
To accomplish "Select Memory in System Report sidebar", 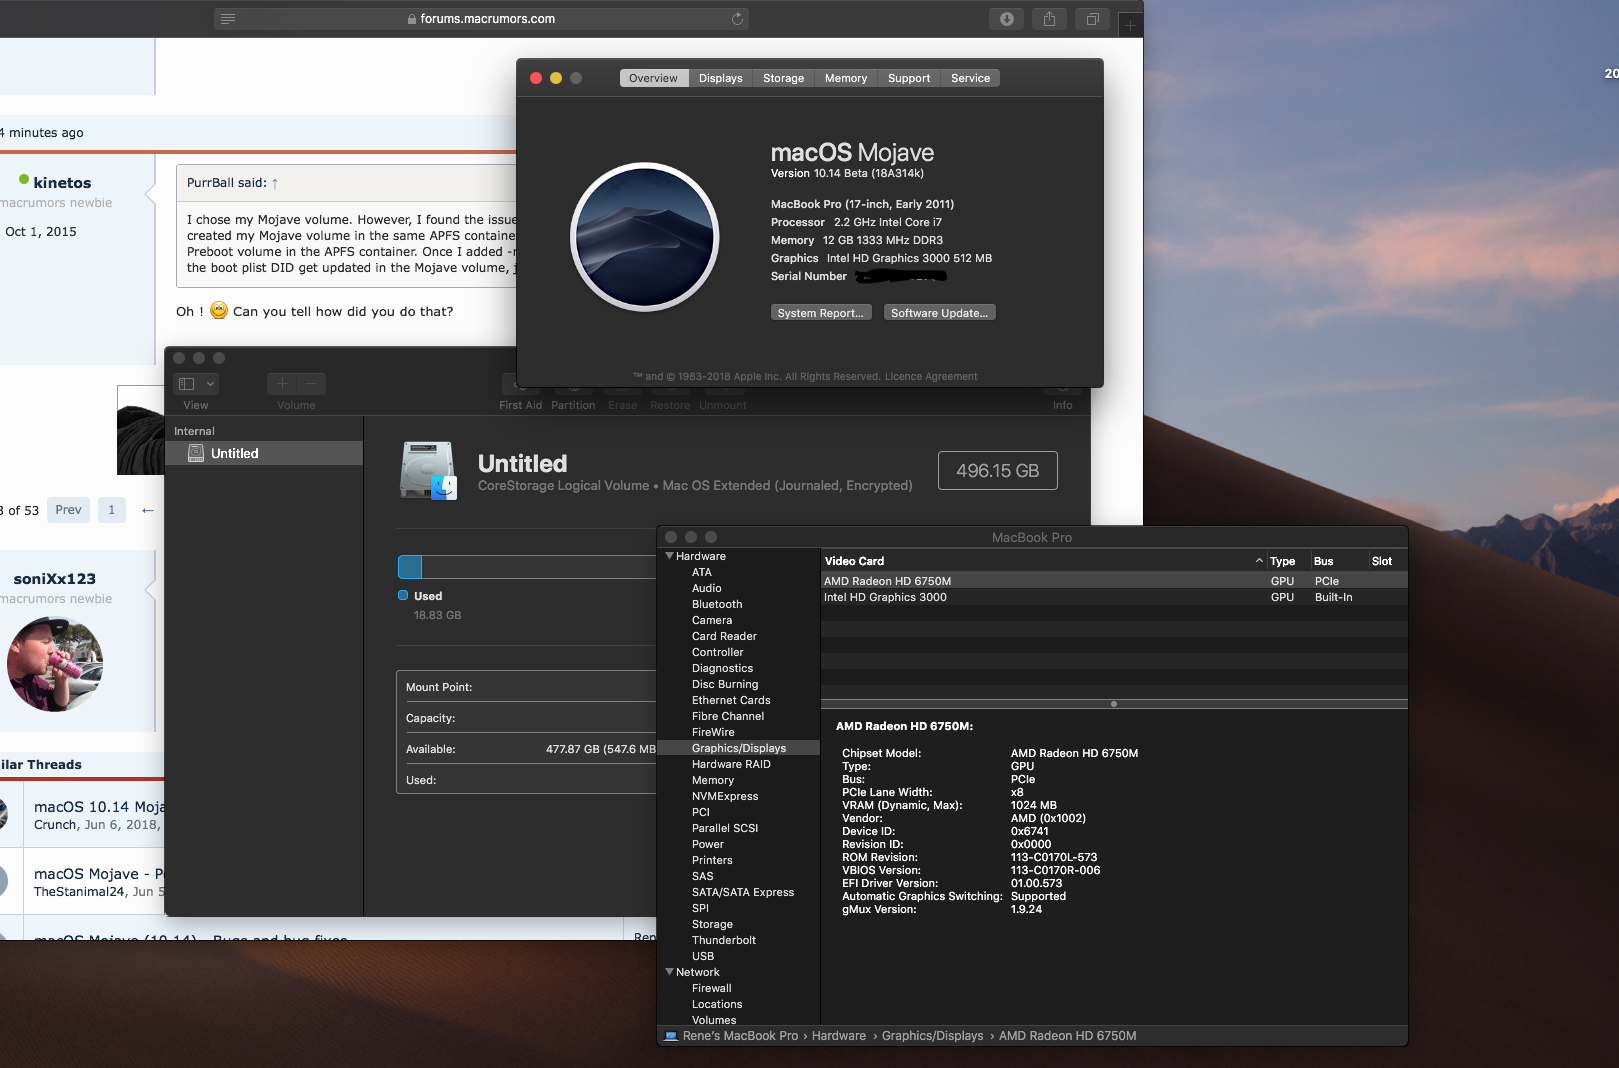I will click(x=713, y=780).
